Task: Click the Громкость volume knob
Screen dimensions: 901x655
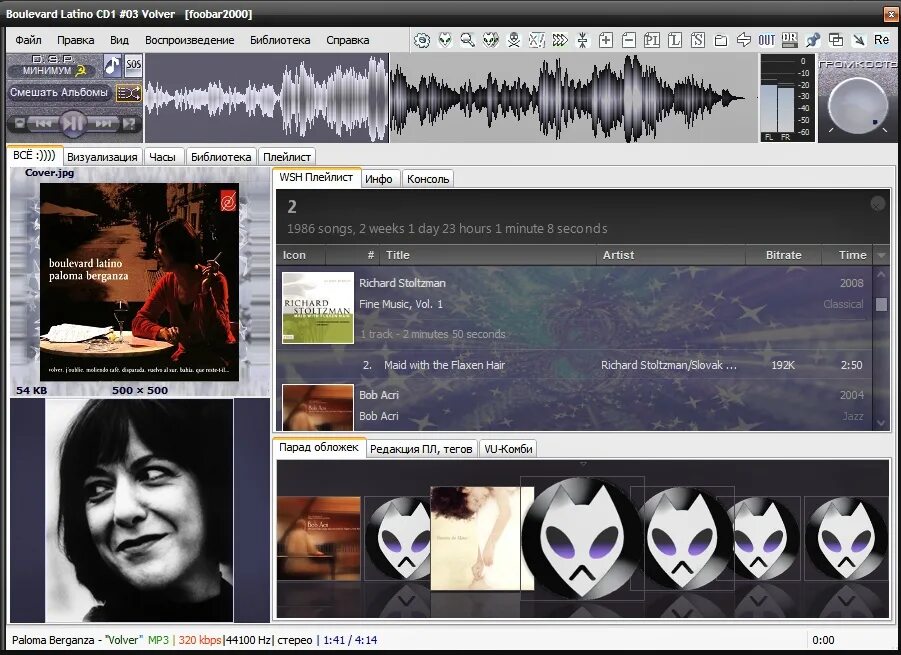Action: pos(858,105)
